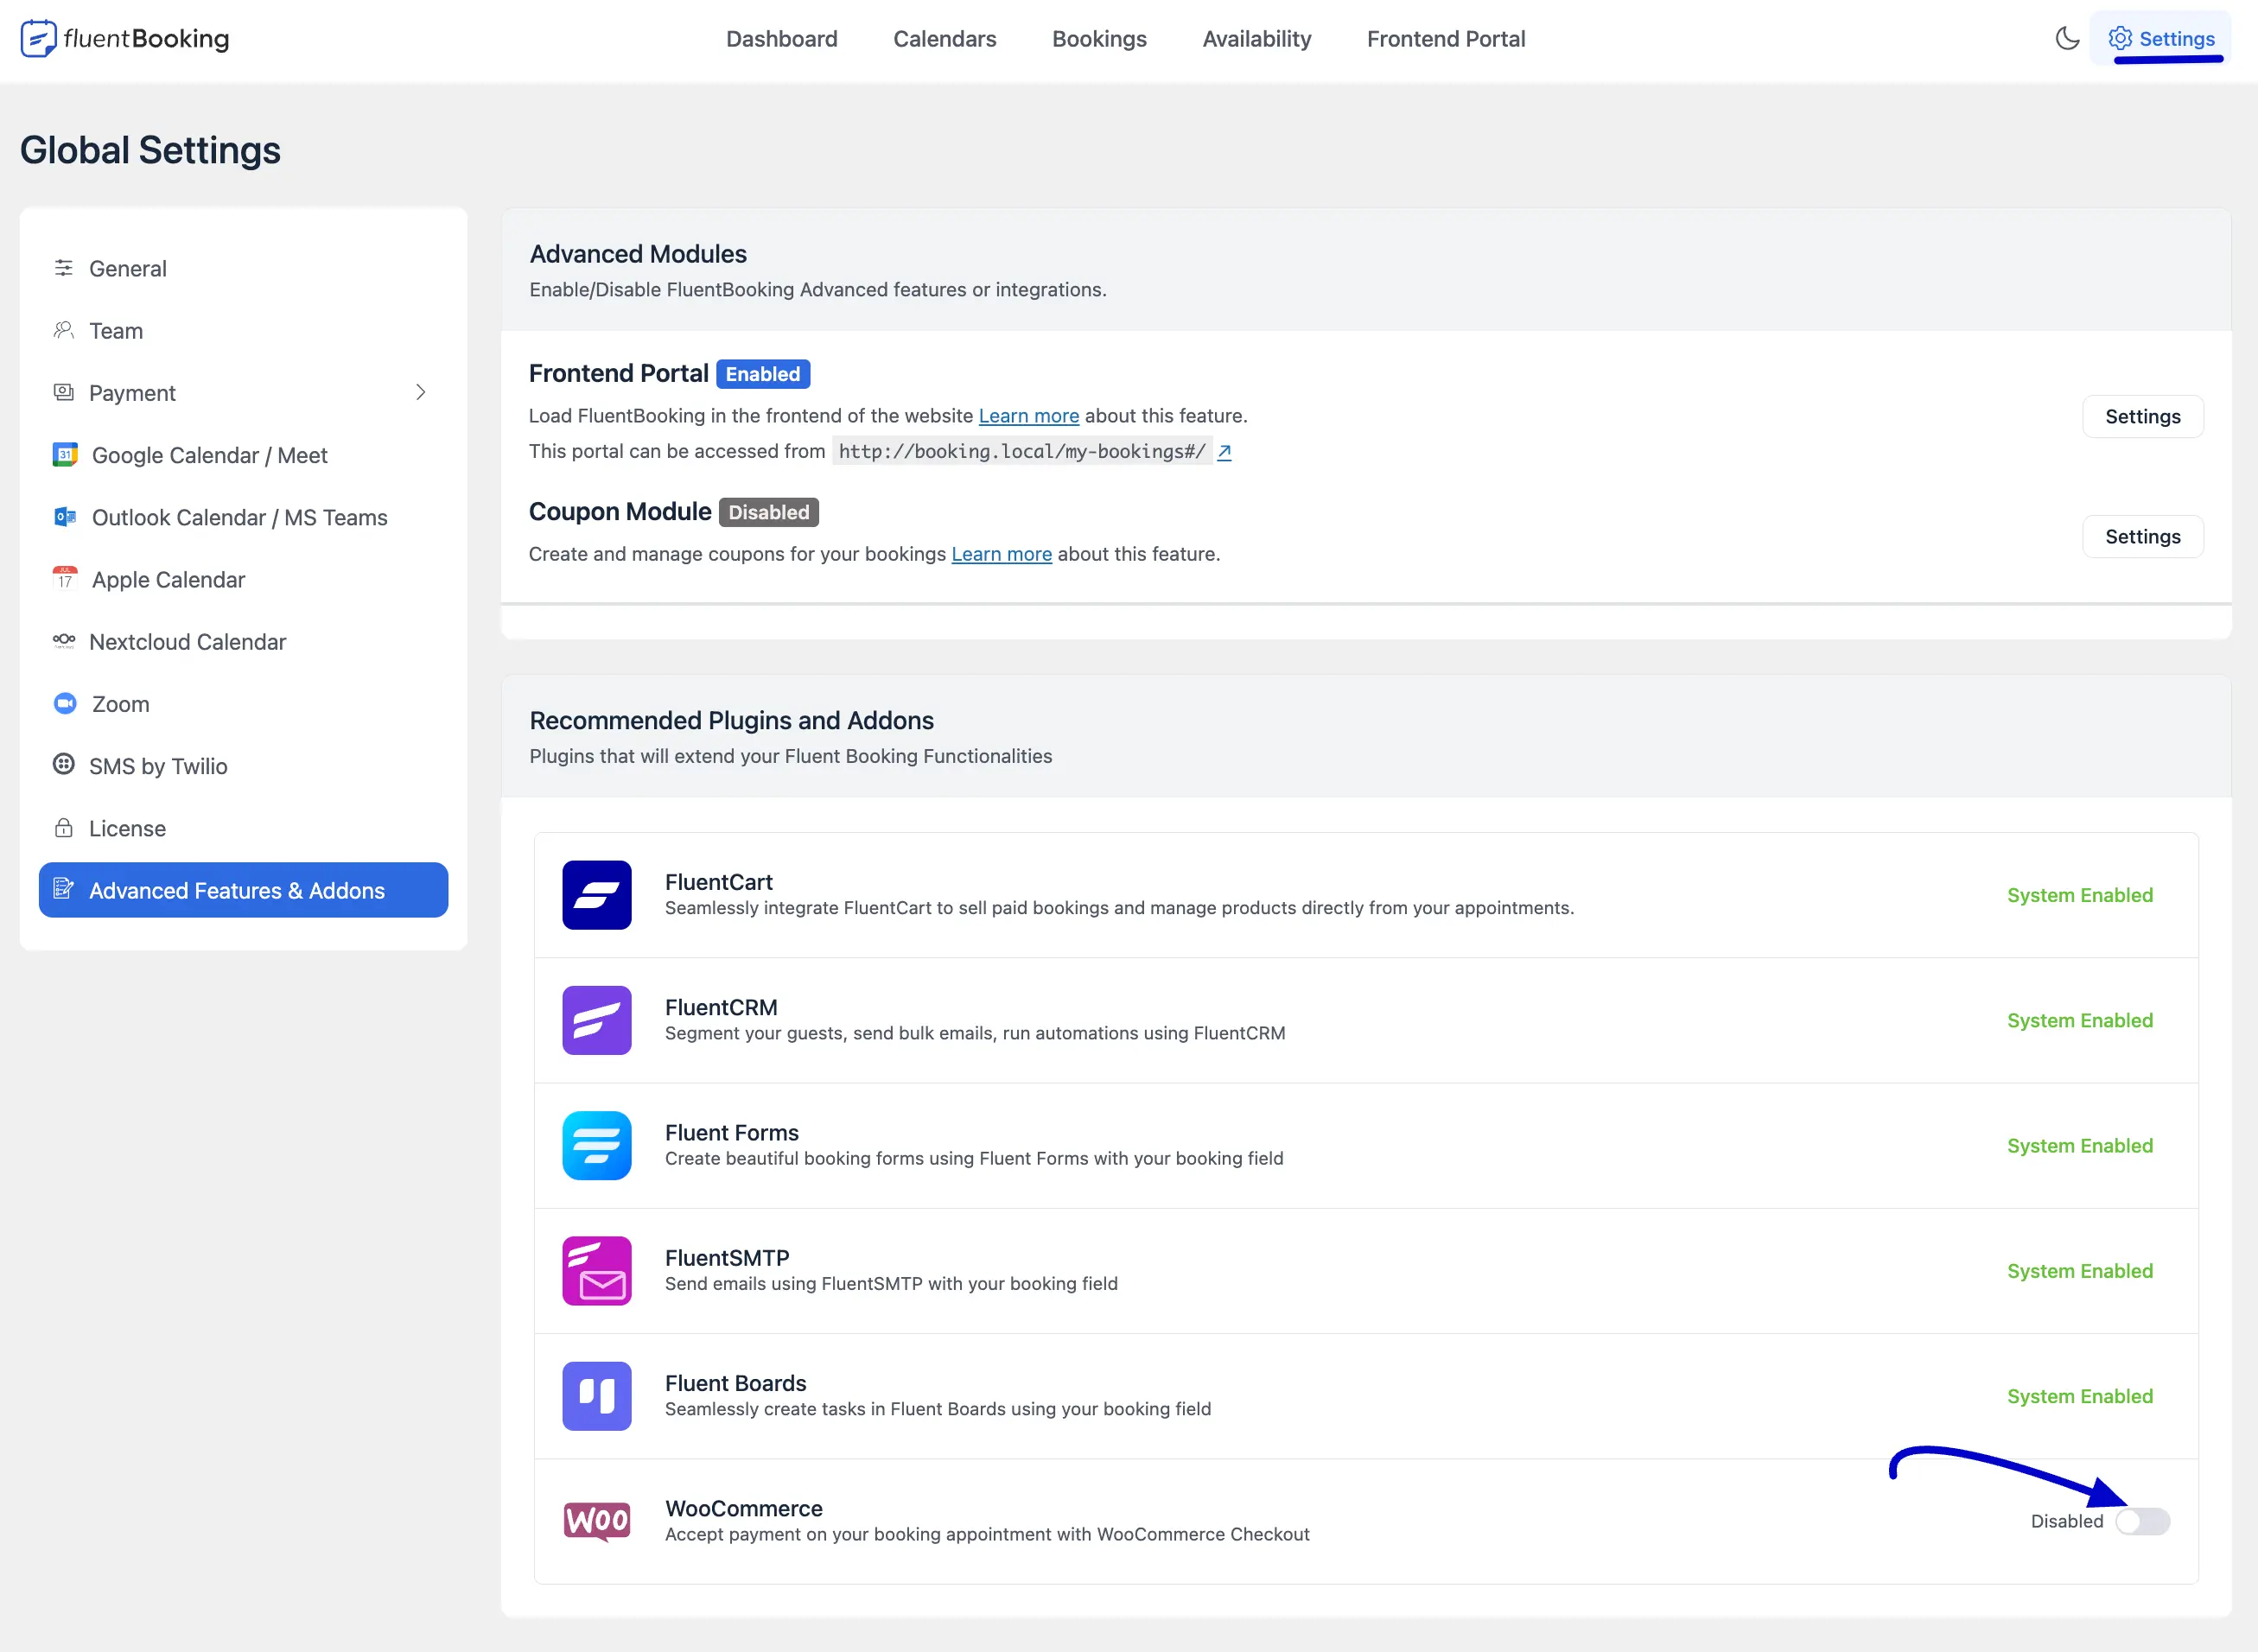Follow Frontend Portal Learn more link
Viewport: 2258px width, 1652px height.
click(x=1028, y=416)
